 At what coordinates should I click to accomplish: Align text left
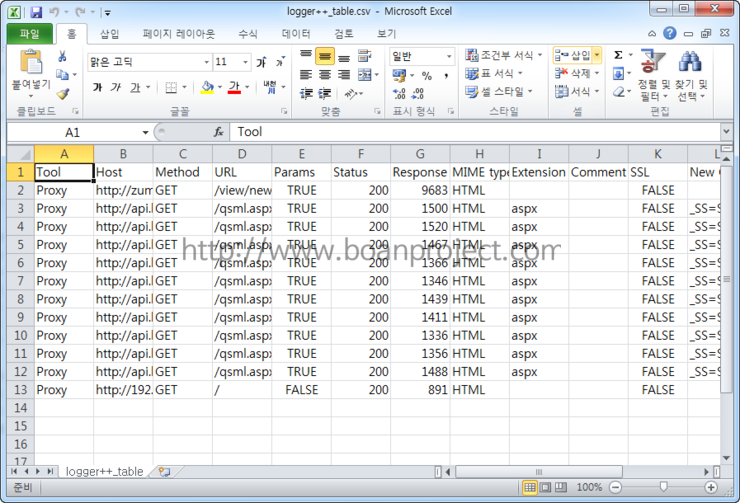[x=306, y=75]
